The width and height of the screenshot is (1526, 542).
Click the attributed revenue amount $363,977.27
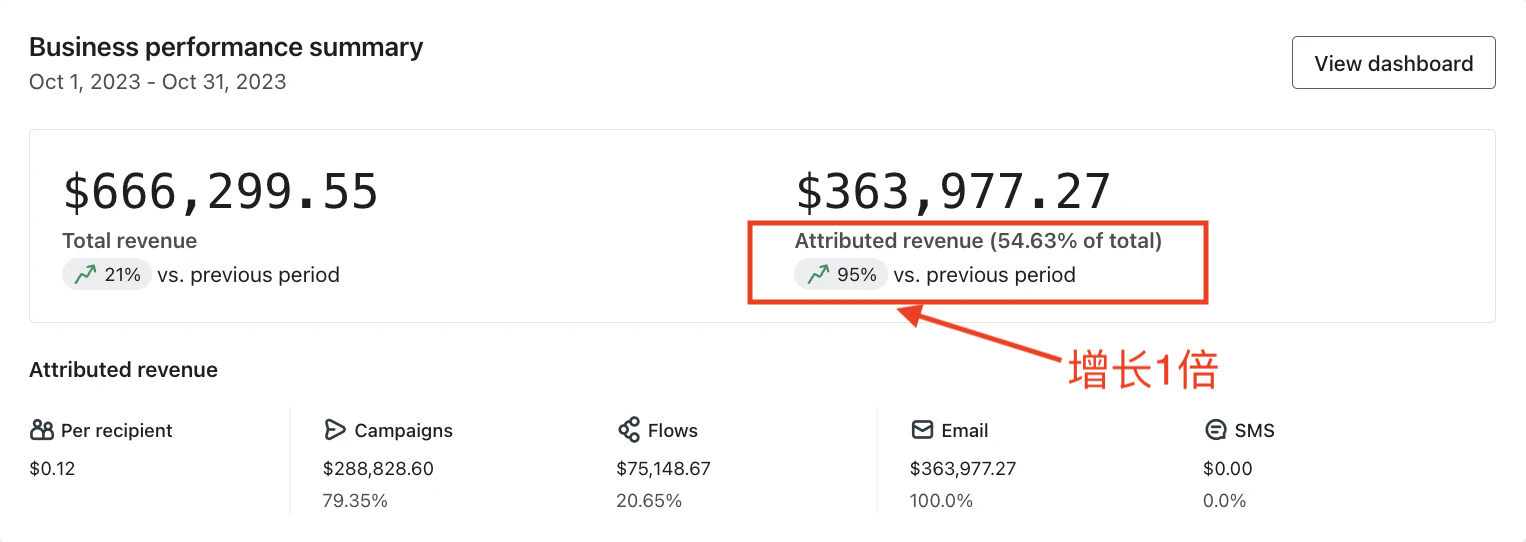(x=953, y=192)
